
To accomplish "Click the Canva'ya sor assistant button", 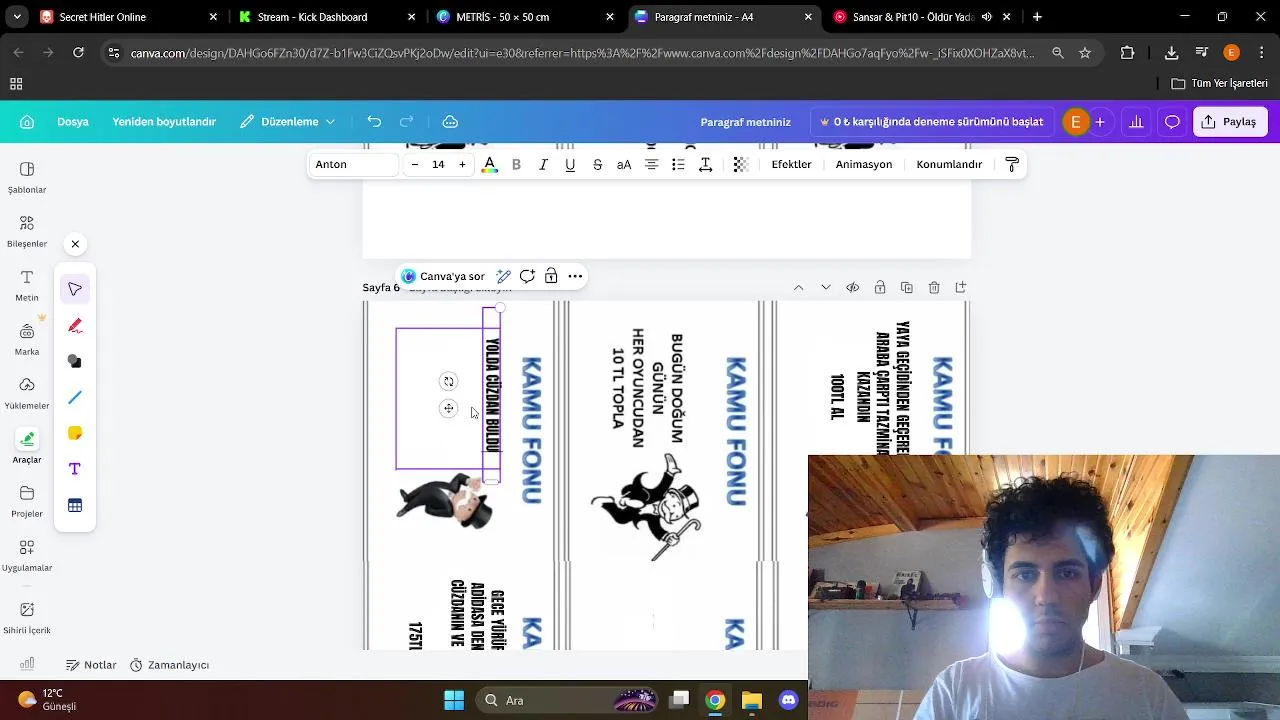I will pos(442,276).
